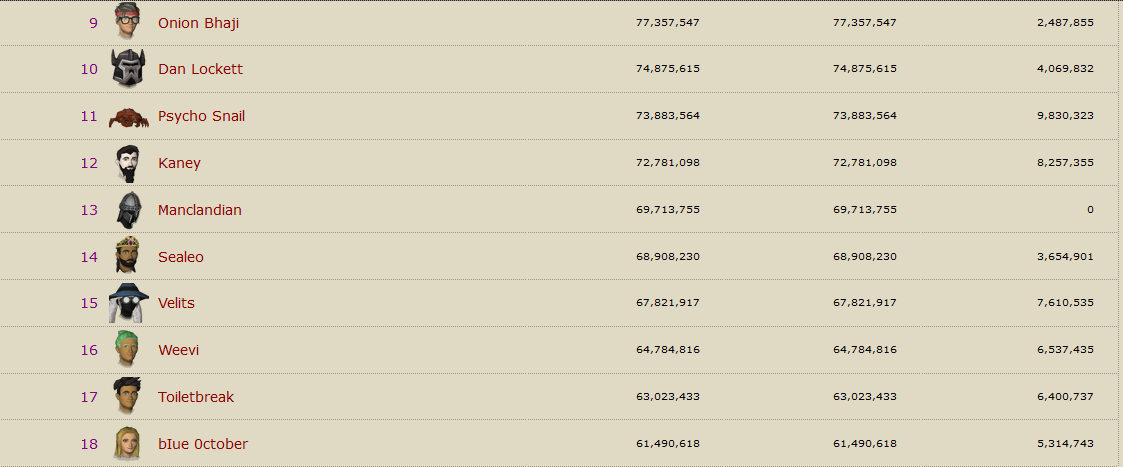The height and width of the screenshot is (467, 1123).
Task: Click Sealeo's crowned avatar
Action: [x=128, y=257]
